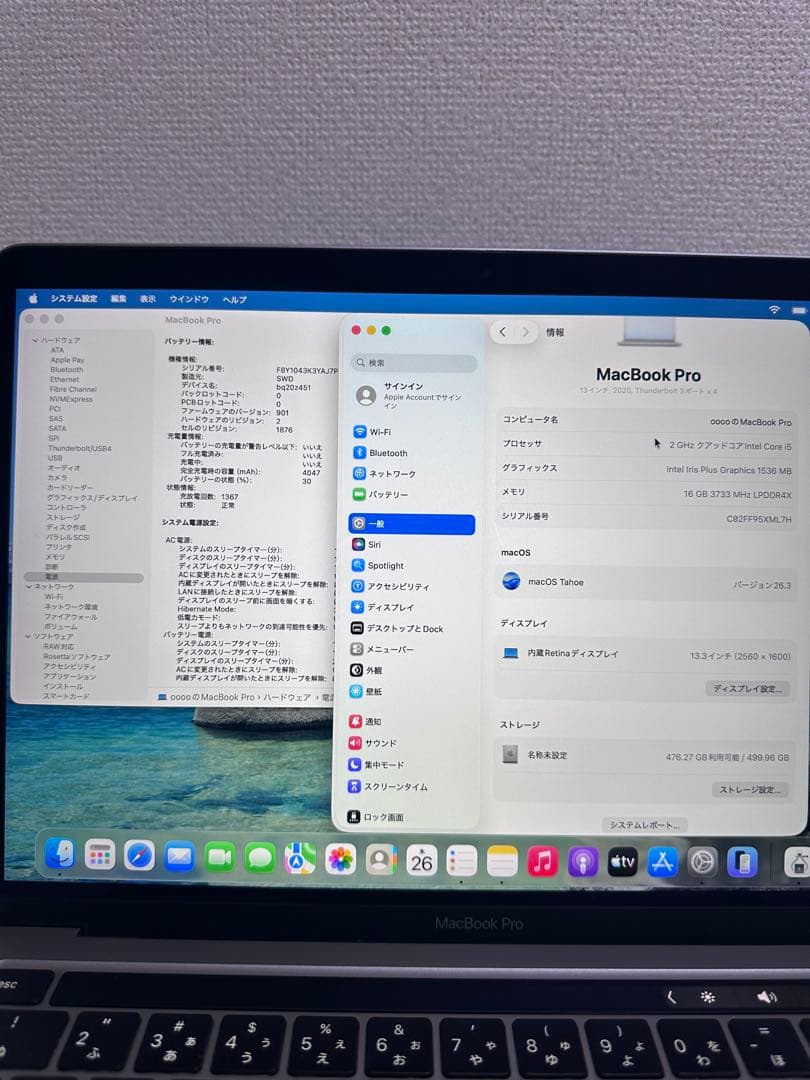The image size is (810, 1080).
Task: Select ストレージ in System Information sidebar
Action: click(x=63, y=517)
